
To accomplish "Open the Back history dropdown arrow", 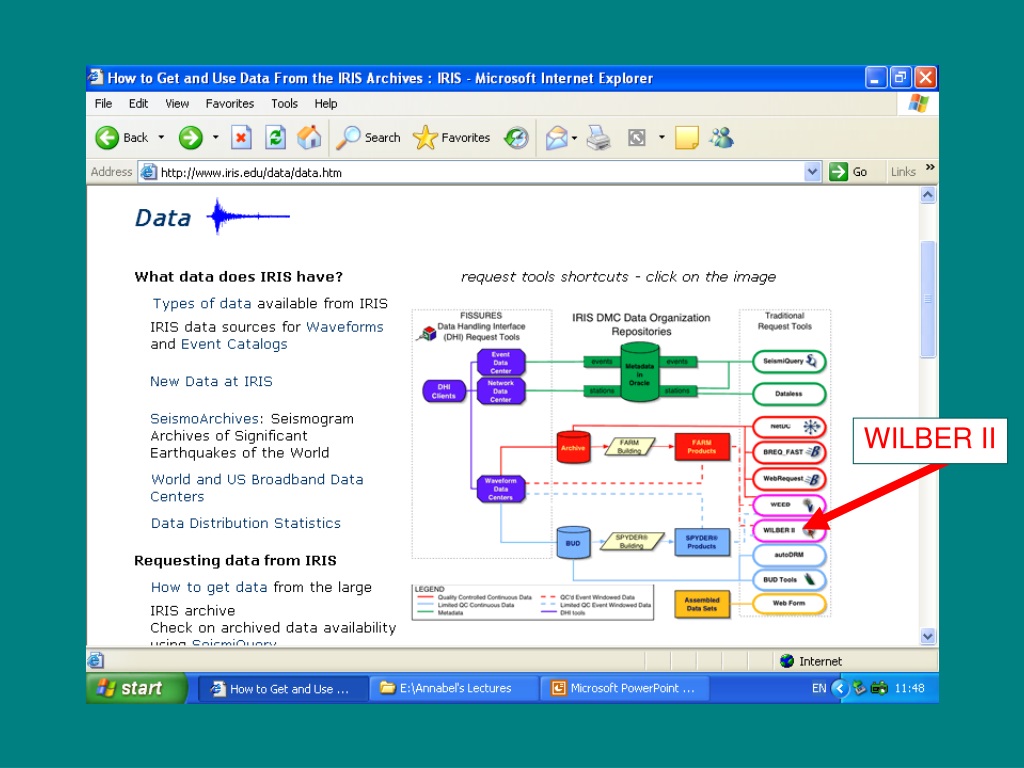I will click(161, 138).
